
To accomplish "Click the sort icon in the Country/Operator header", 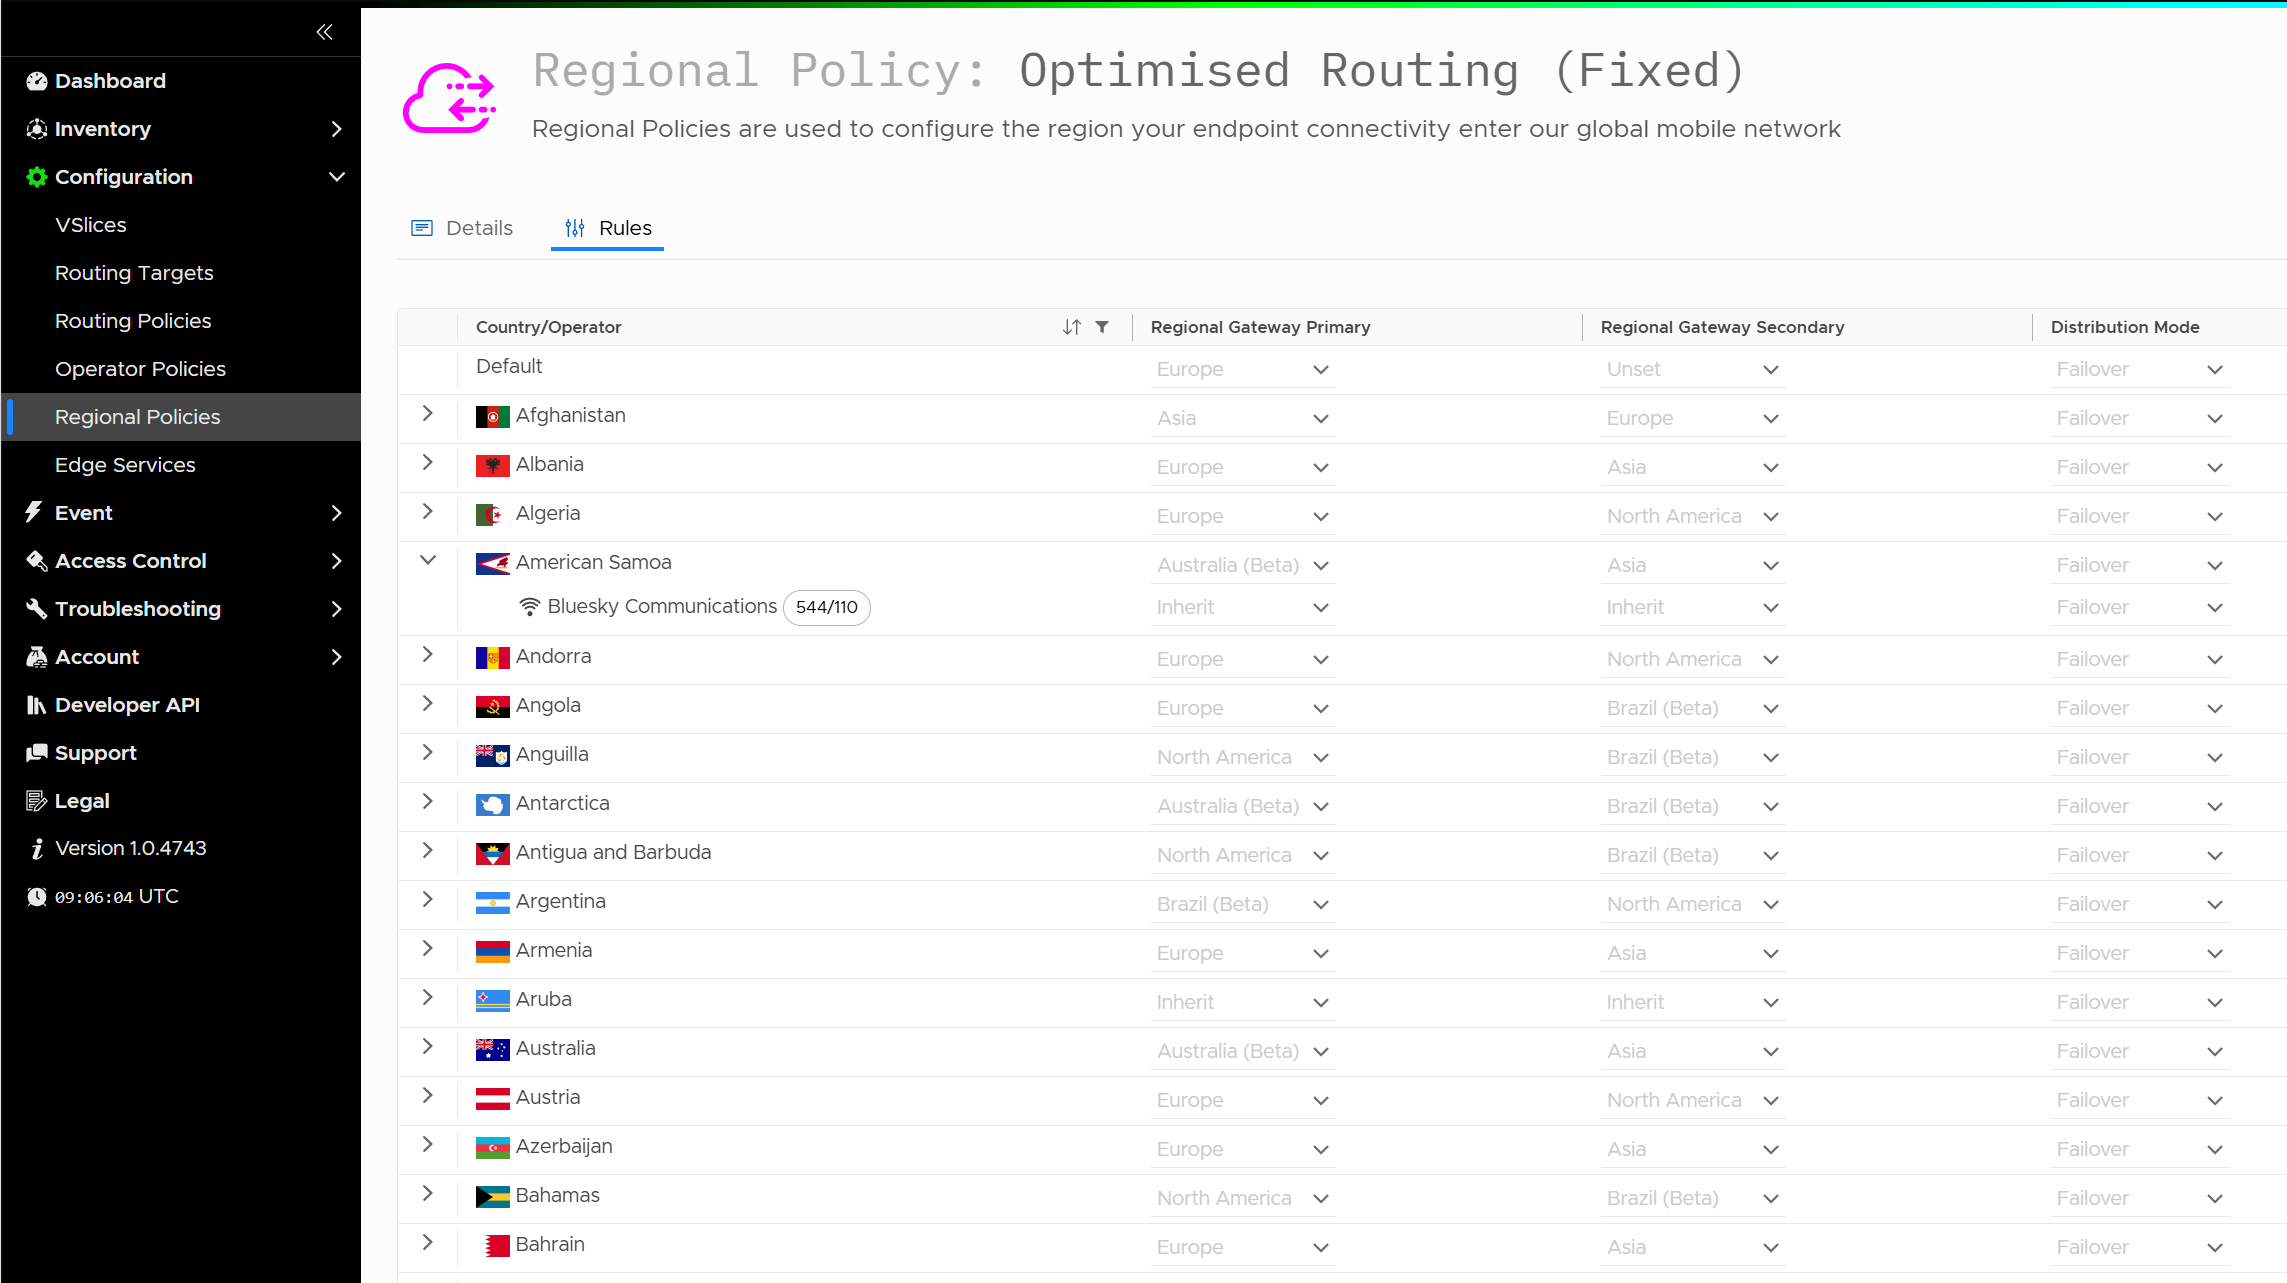I will tap(1071, 327).
